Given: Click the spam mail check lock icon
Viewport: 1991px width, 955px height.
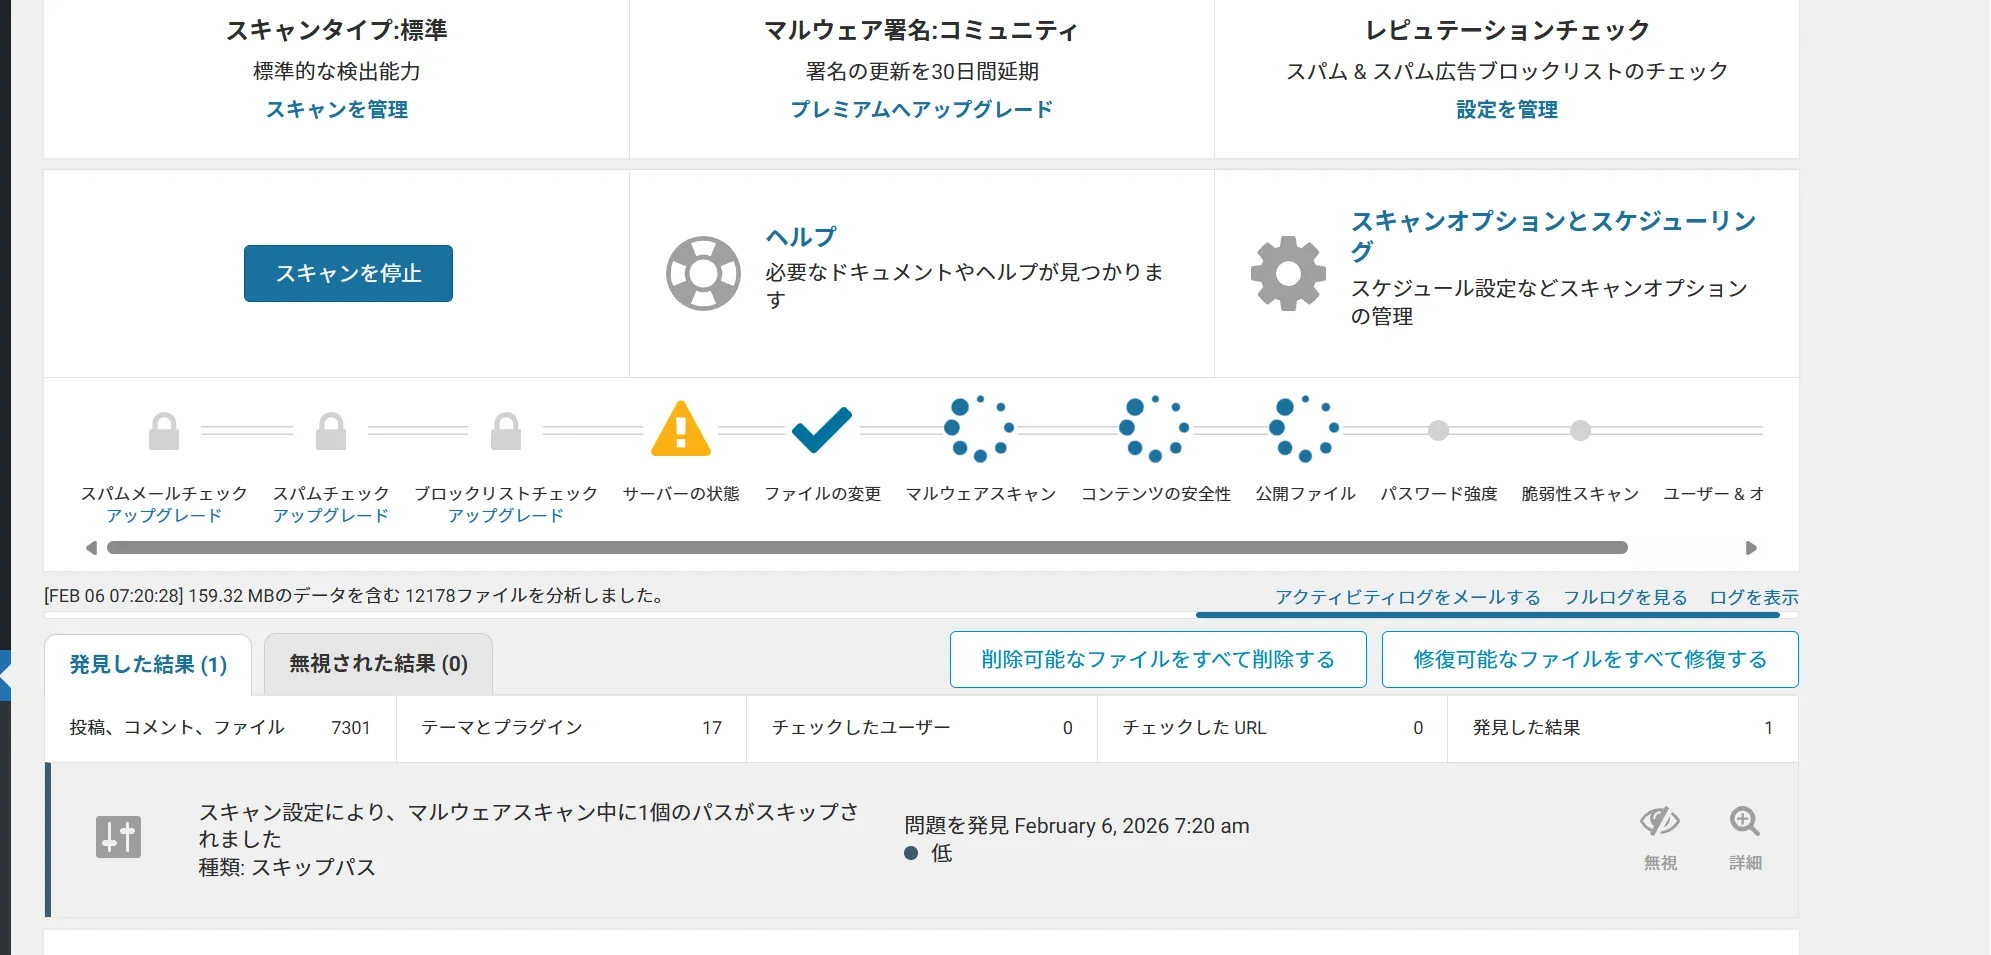Looking at the screenshot, I should tap(164, 432).
